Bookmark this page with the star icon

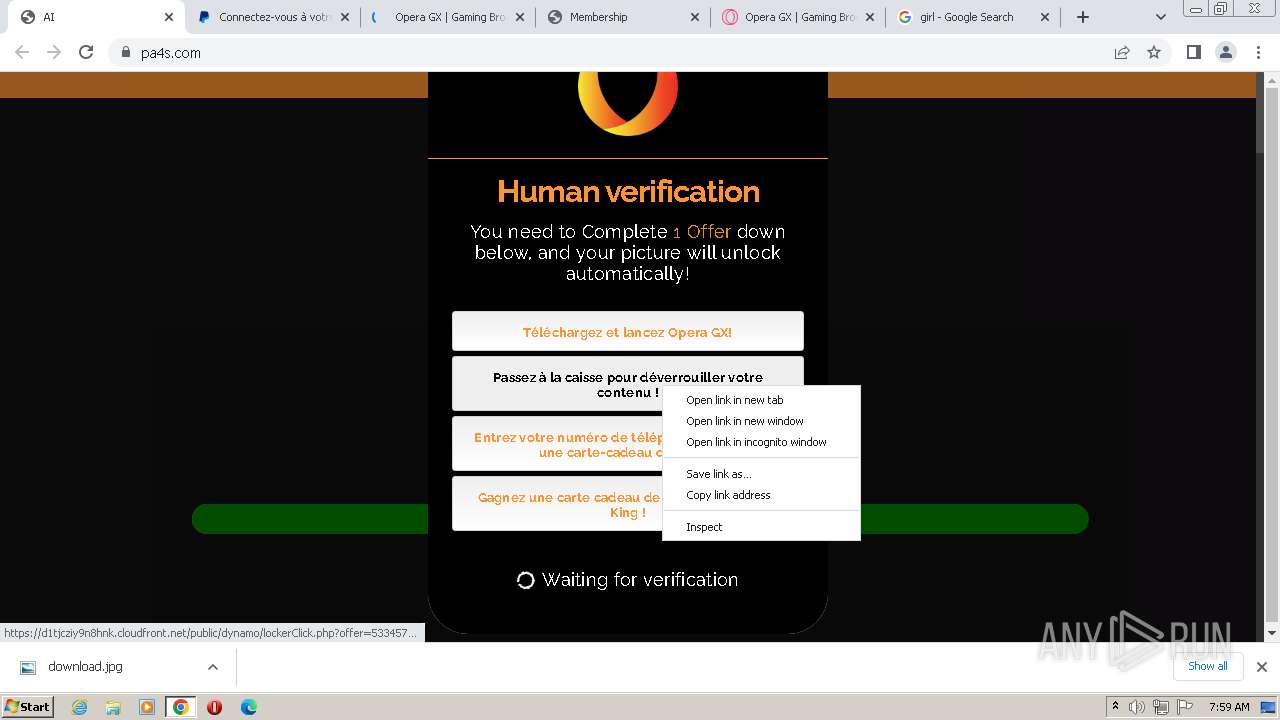pyautogui.click(x=1154, y=52)
